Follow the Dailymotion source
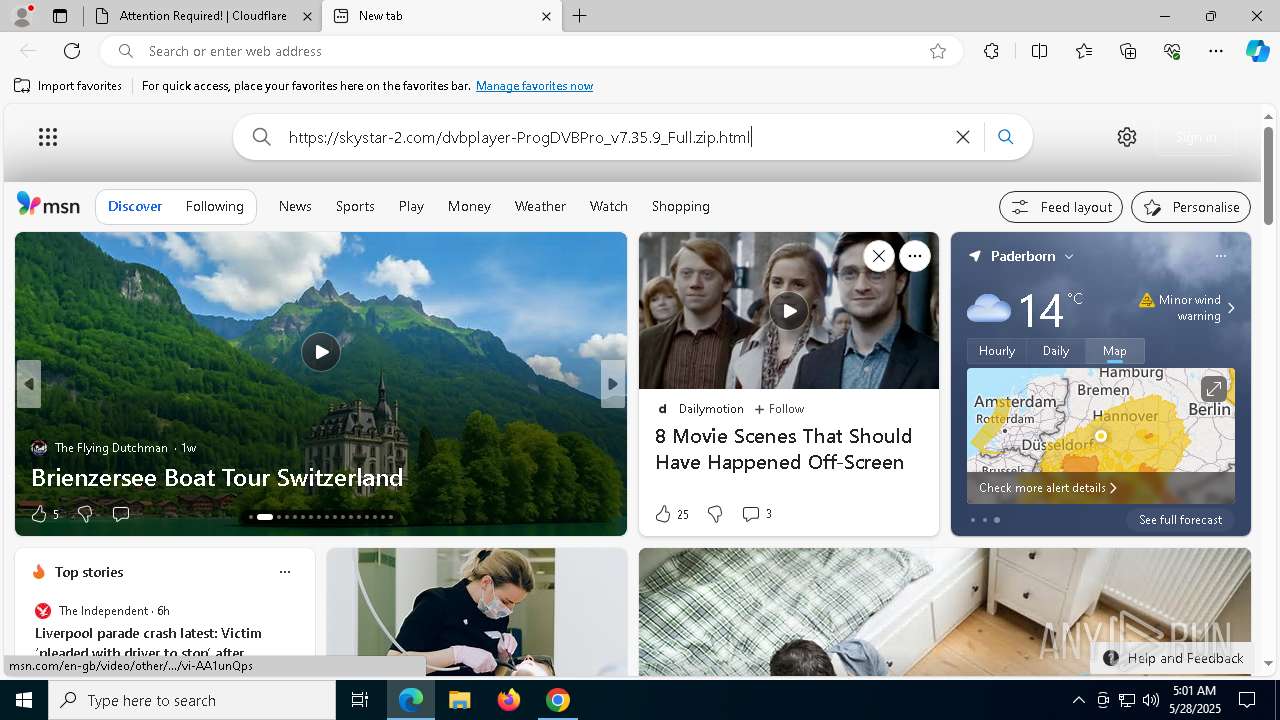The image size is (1280, 720). (x=779, y=409)
